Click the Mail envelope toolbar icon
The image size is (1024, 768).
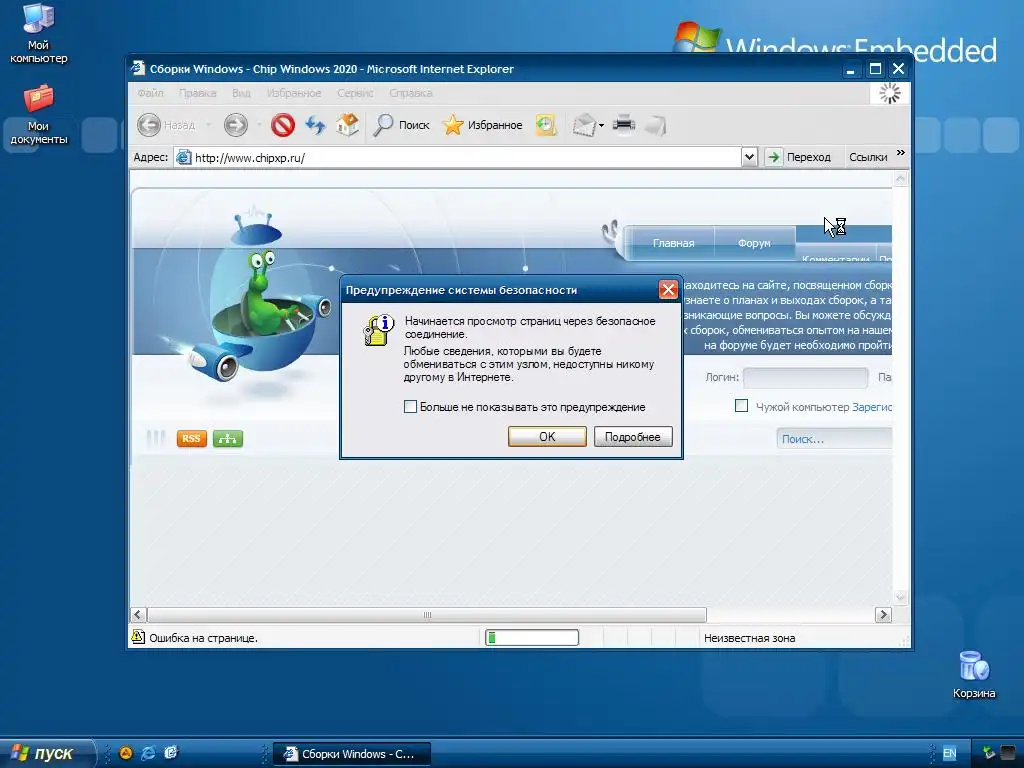[x=584, y=125]
